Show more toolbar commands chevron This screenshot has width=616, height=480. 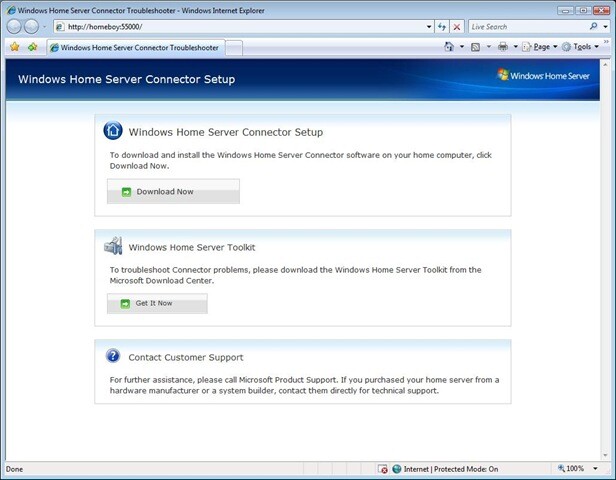[606, 41]
